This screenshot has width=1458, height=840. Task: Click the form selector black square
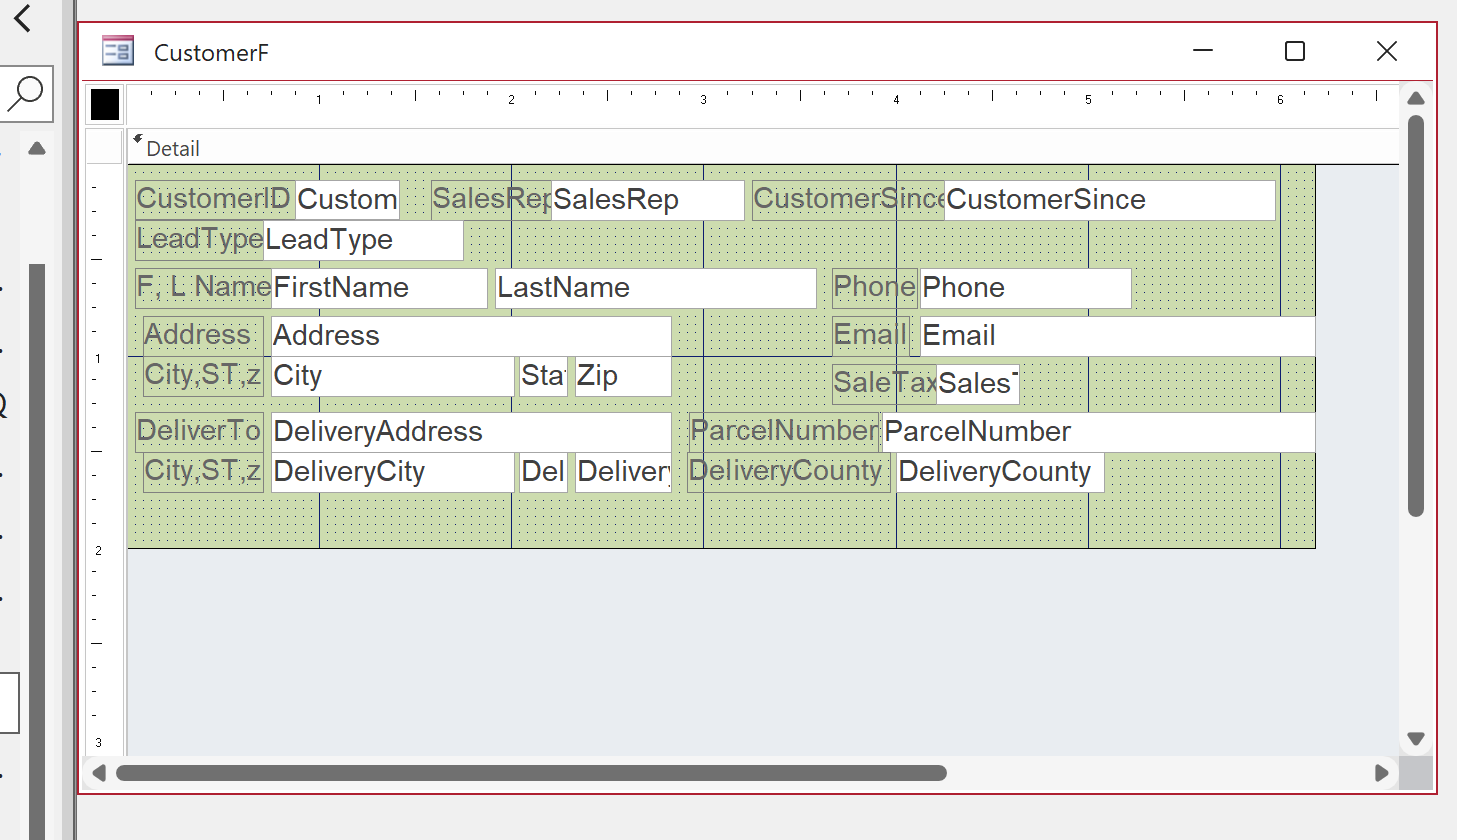[105, 104]
